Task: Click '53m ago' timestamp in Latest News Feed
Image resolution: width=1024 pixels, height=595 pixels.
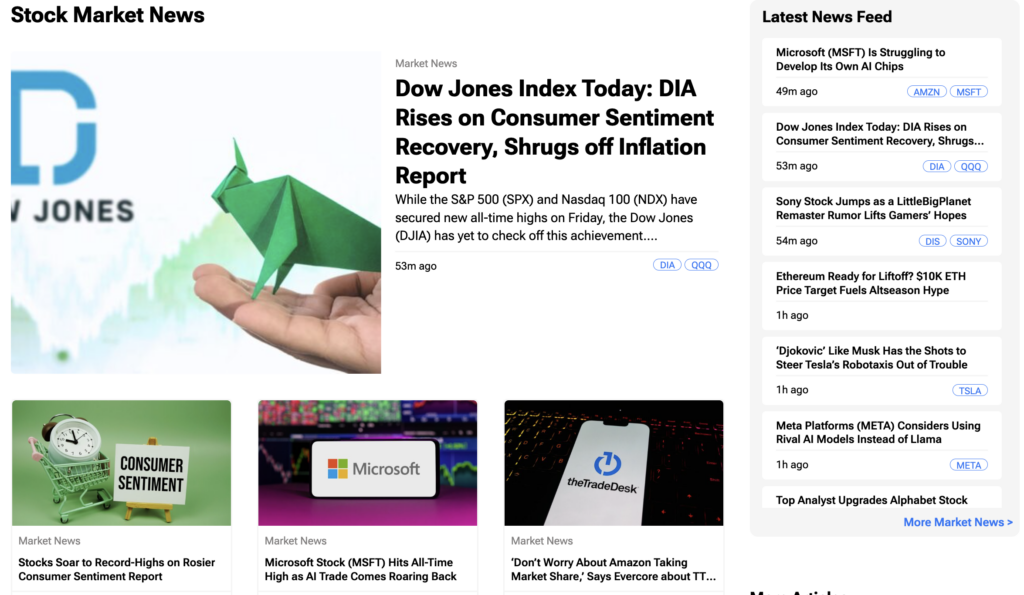Action: 796,166
